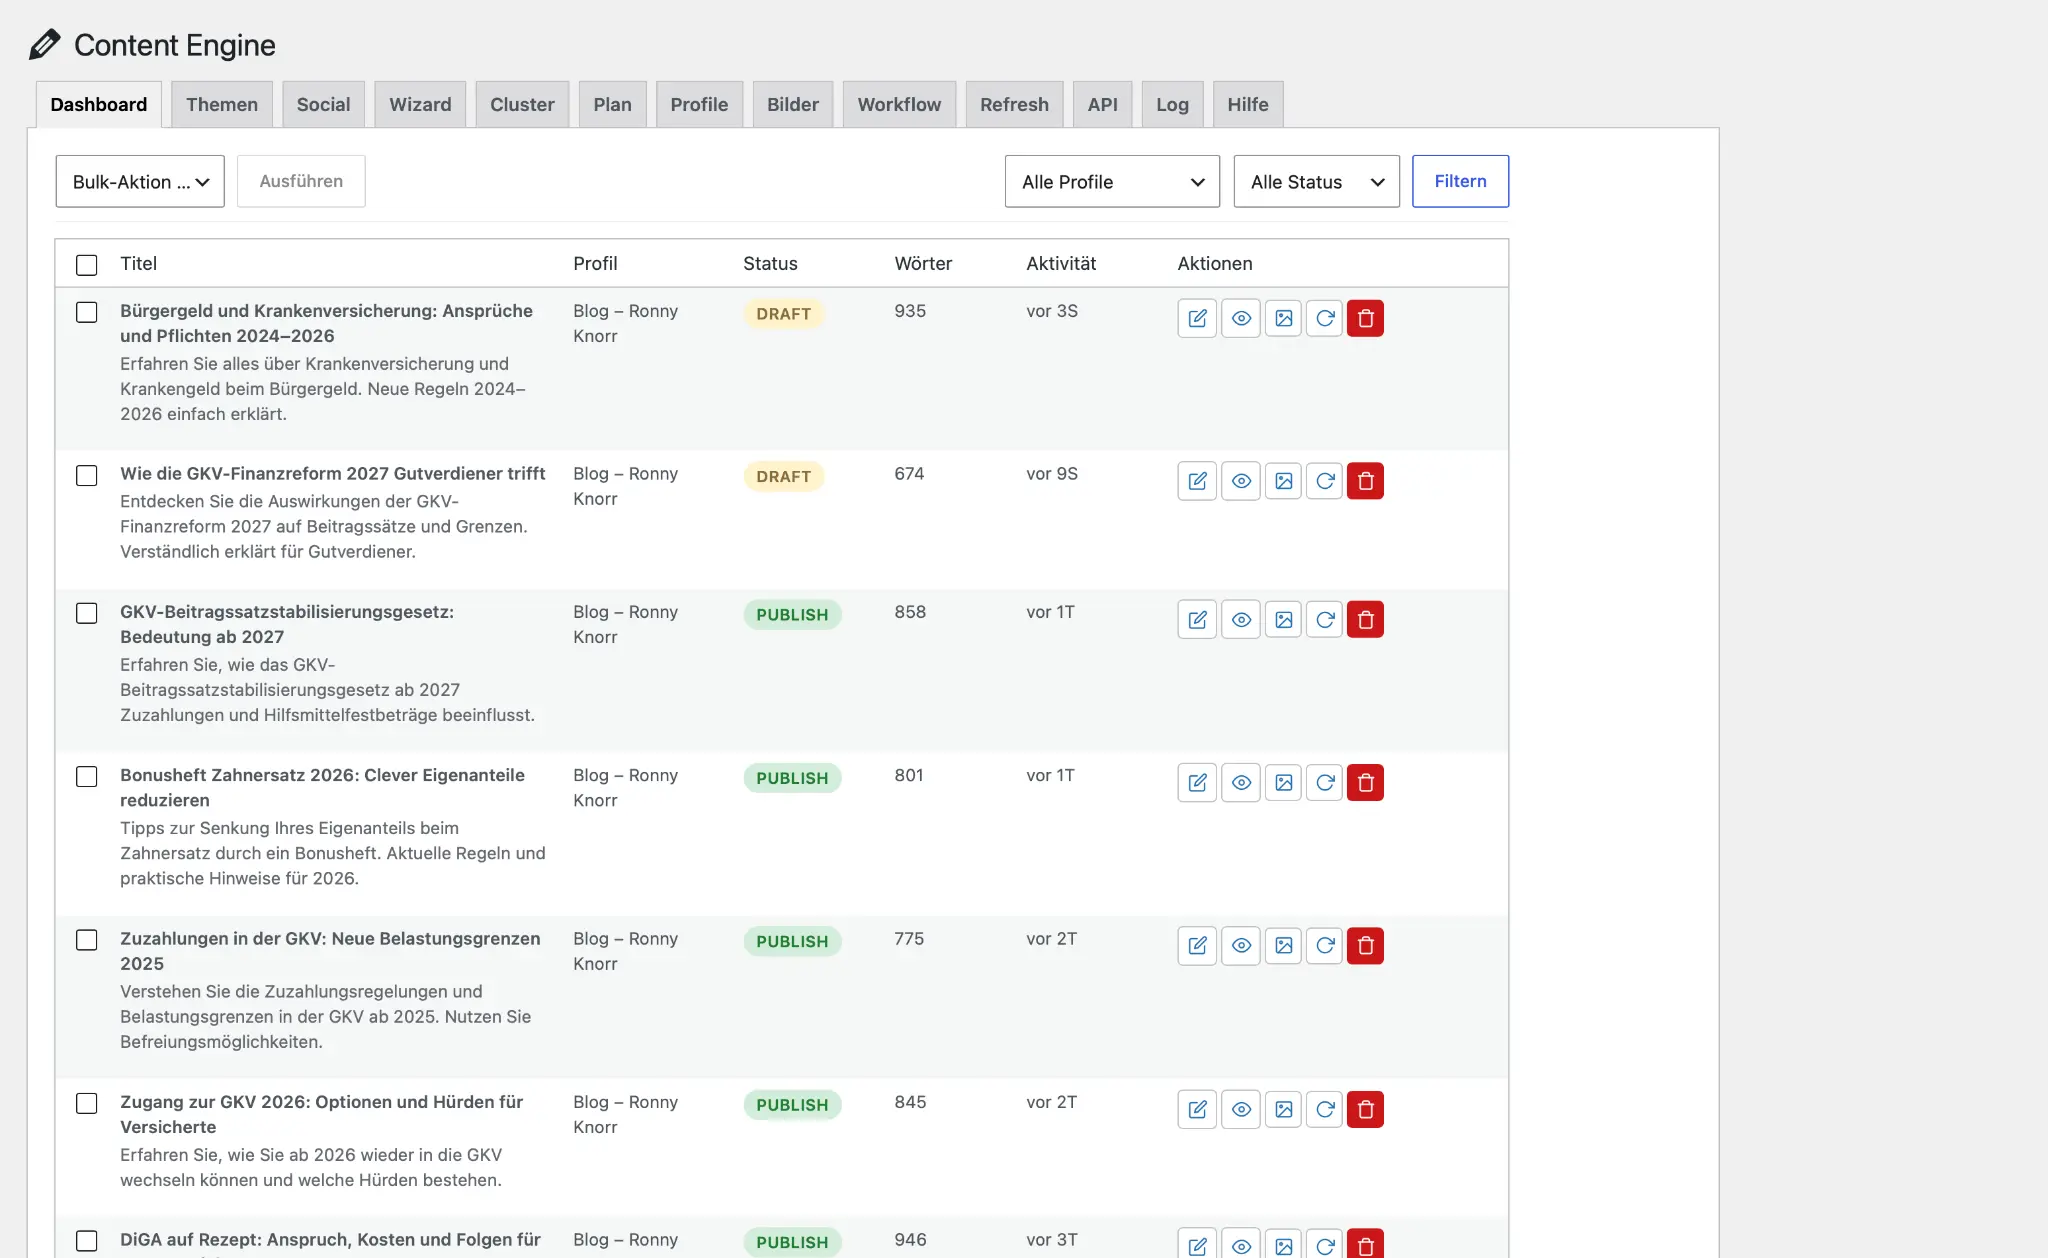This screenshot has width=2048, height=1258.
Task: Tick the select-all checkbox in table header
Action: point(87,265)
